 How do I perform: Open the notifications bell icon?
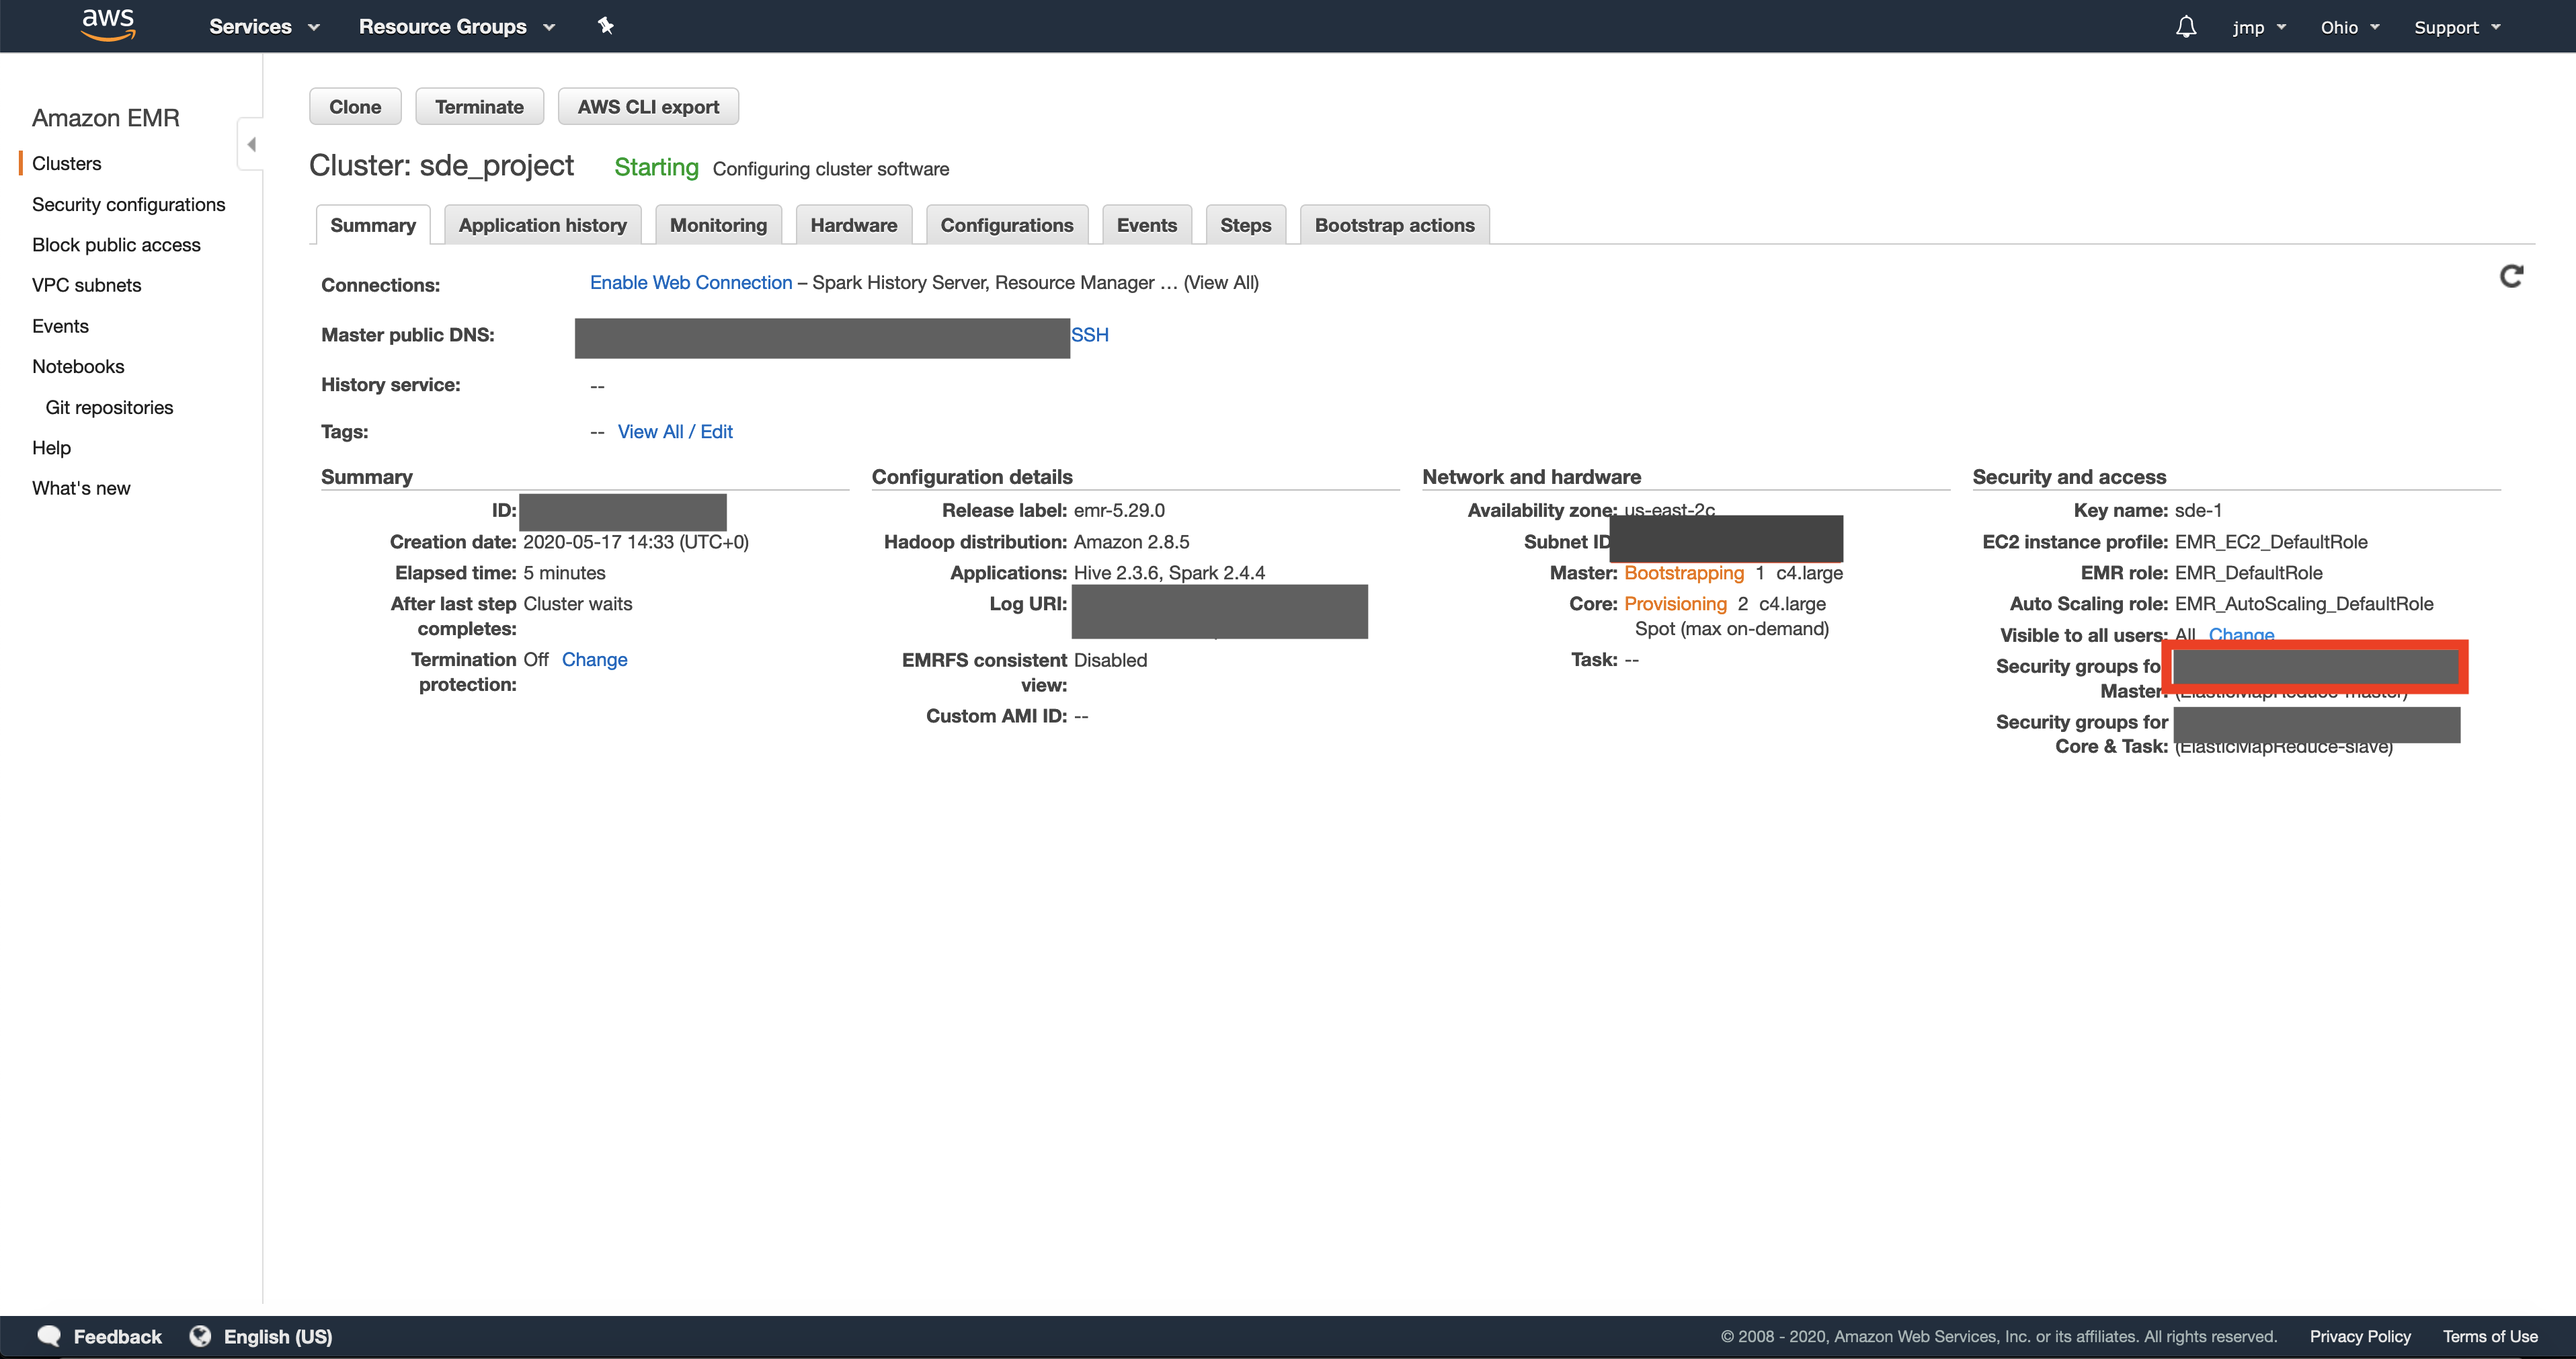2186,27
